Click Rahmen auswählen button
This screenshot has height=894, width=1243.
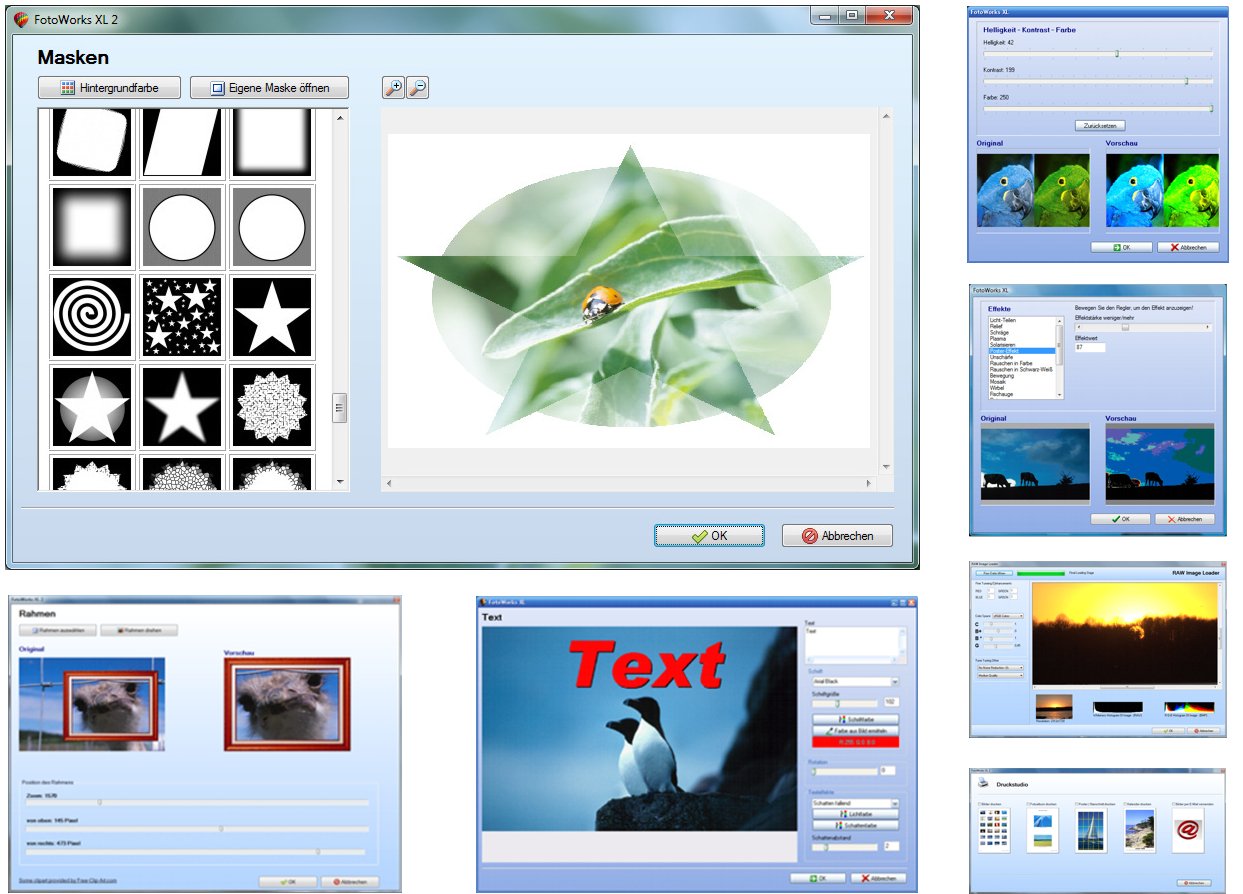click(58, 630)
